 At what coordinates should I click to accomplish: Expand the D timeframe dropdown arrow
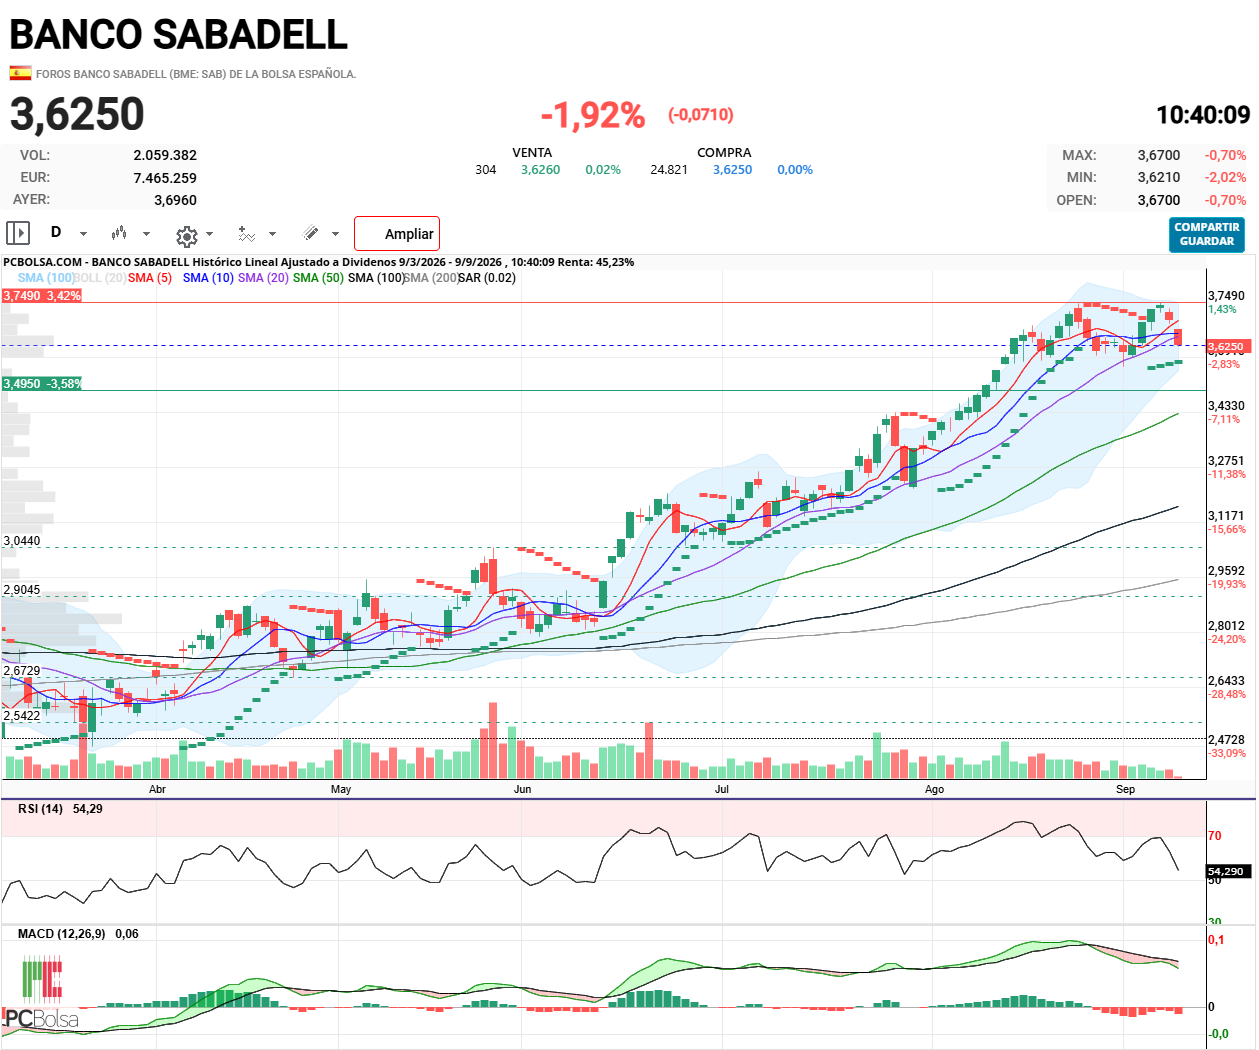pyautogui.click(x=83, y=234)
